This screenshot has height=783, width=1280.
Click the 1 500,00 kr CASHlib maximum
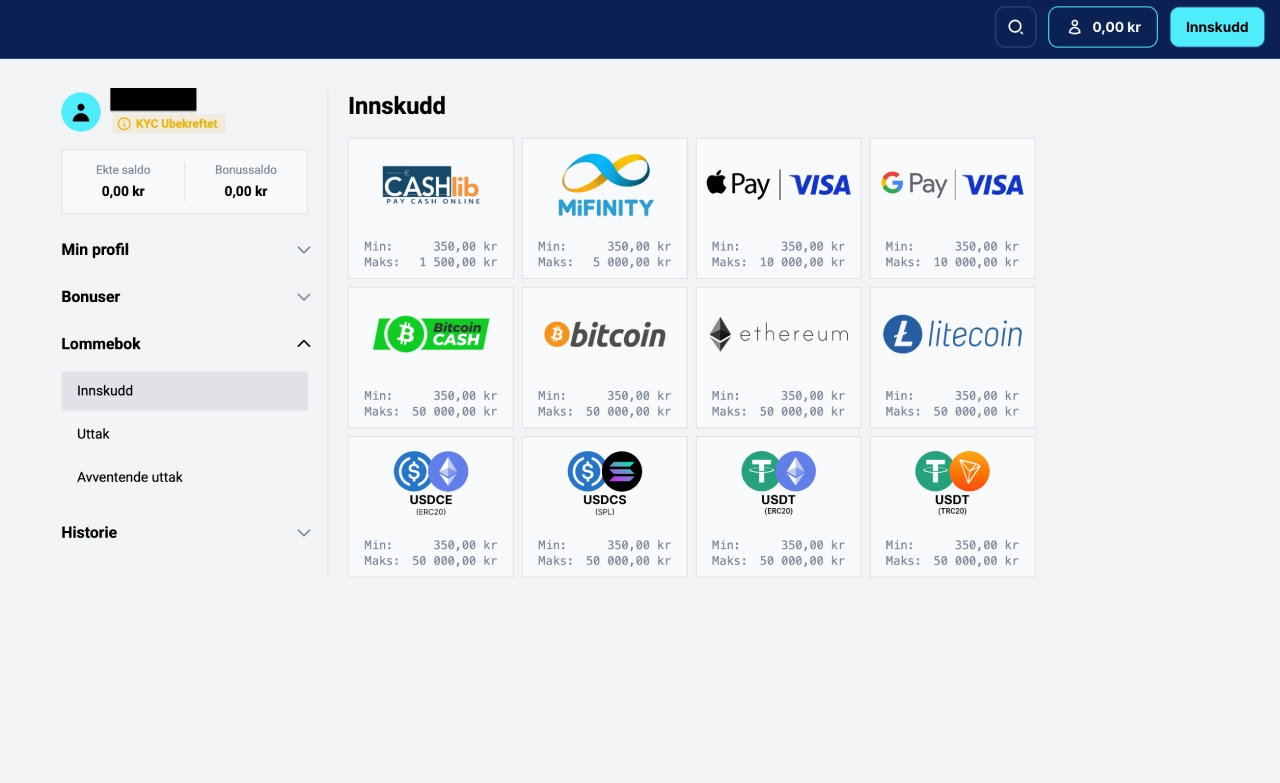[458, 262]
